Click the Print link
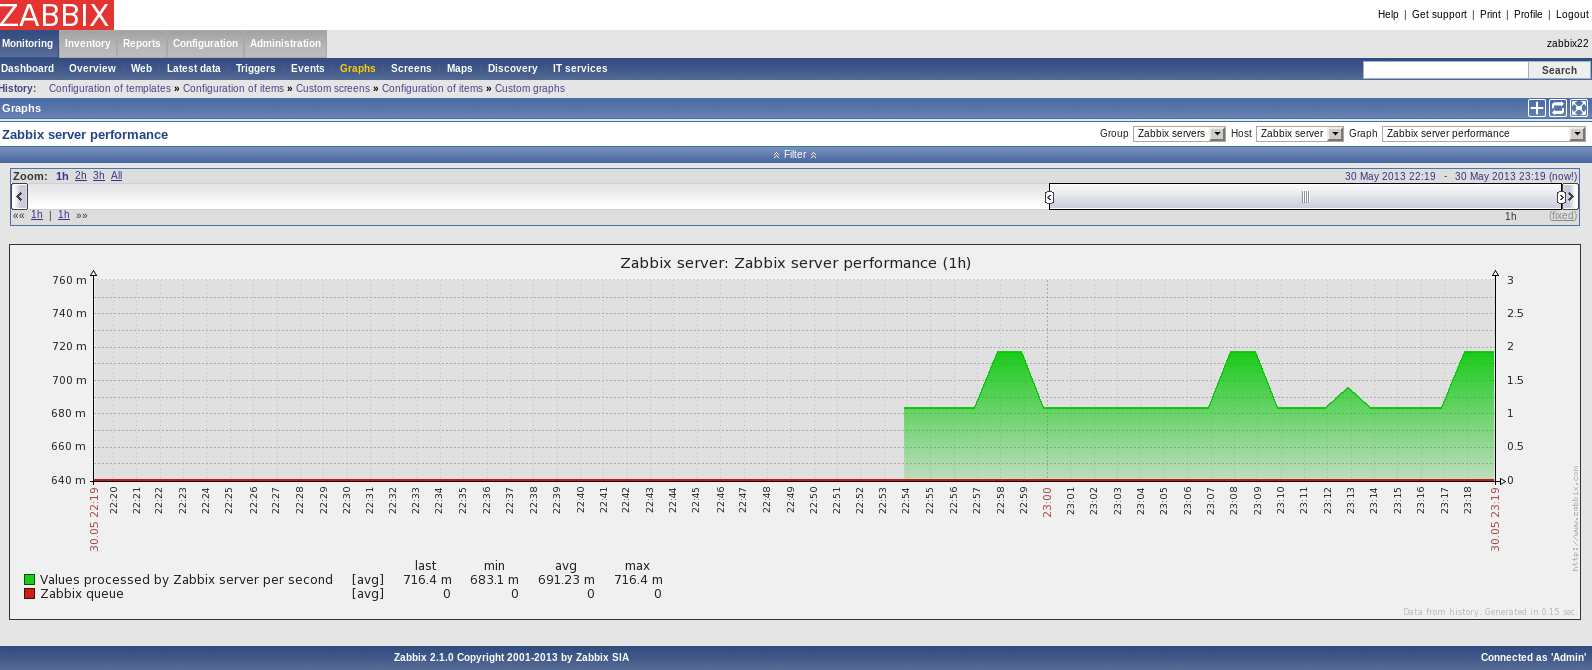This screenshot has width=1592, height=670. (1490, 15)
